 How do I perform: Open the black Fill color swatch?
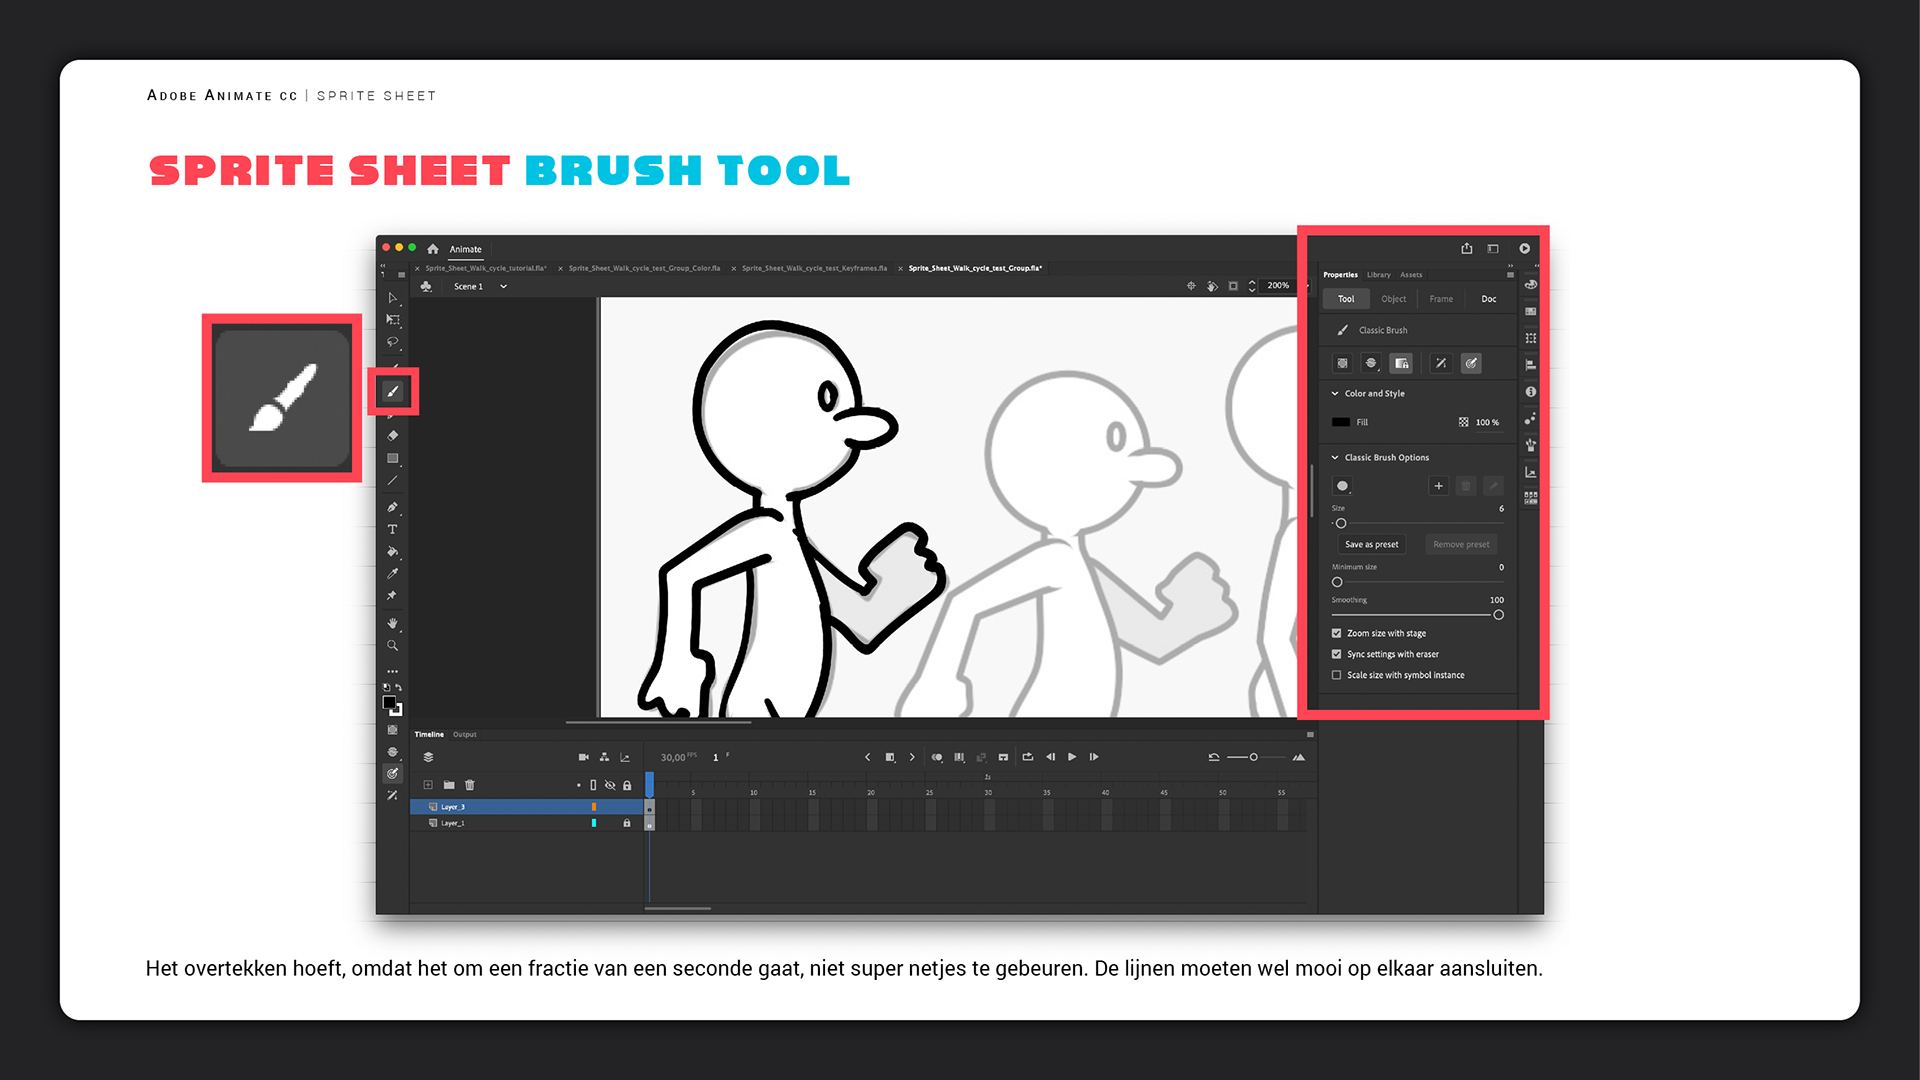coord(1341,422)
